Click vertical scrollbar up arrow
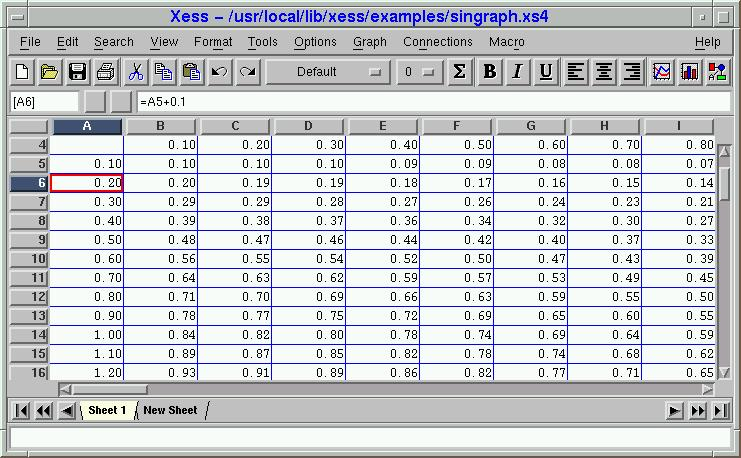Viewport: 741px width, 458px height. pos(724,152)
